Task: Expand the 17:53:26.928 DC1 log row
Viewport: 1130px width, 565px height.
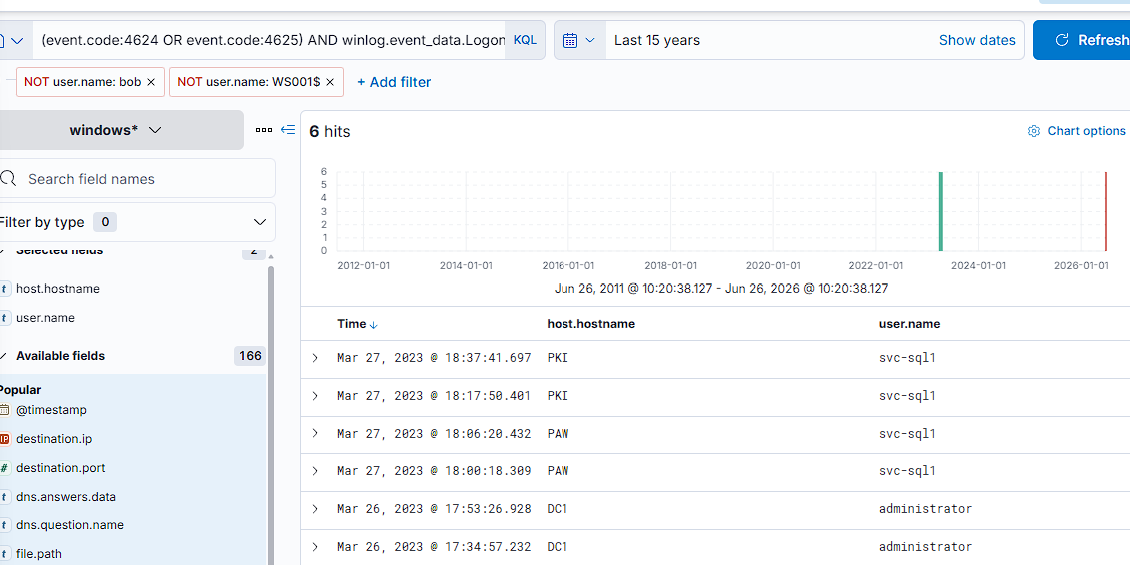Action: tap(315, 509)
